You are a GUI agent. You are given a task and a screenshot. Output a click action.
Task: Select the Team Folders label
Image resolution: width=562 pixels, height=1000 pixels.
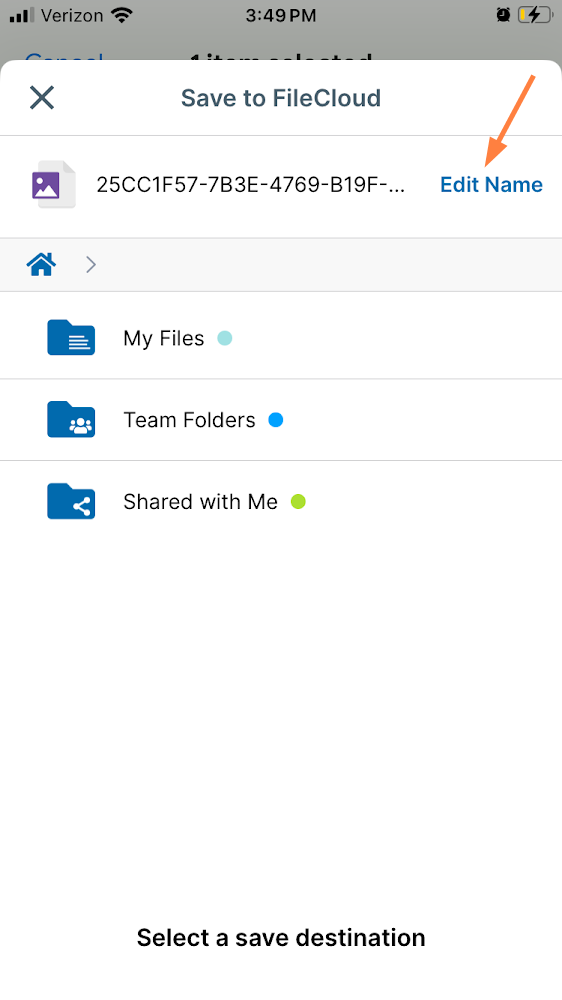click(x=189, y=420)
